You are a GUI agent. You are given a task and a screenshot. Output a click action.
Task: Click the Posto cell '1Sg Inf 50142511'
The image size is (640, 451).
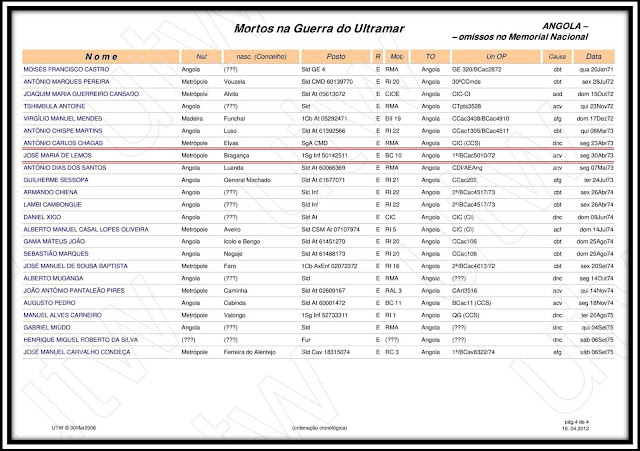324,156
